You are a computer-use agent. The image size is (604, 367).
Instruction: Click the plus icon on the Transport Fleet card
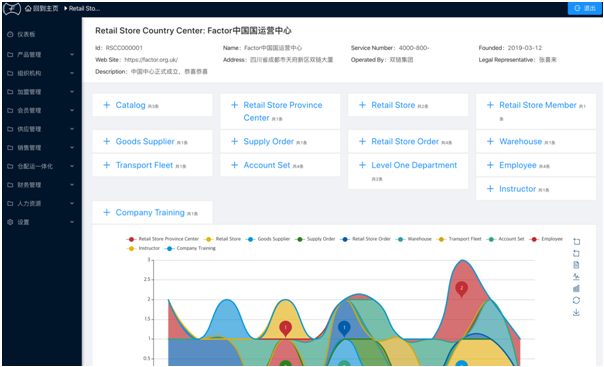click(x=107, y=165)
